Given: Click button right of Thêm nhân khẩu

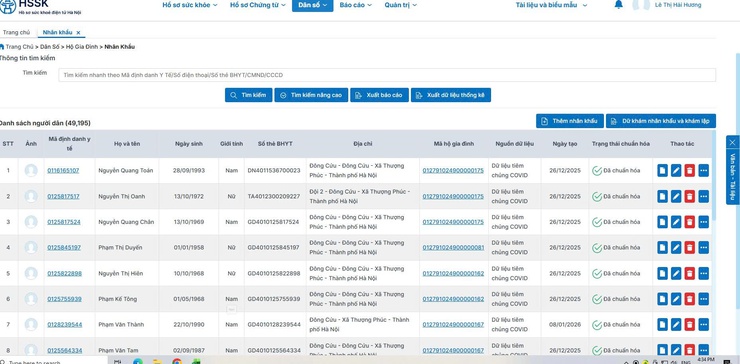Looking at the screenshot, I should point(661,121).
